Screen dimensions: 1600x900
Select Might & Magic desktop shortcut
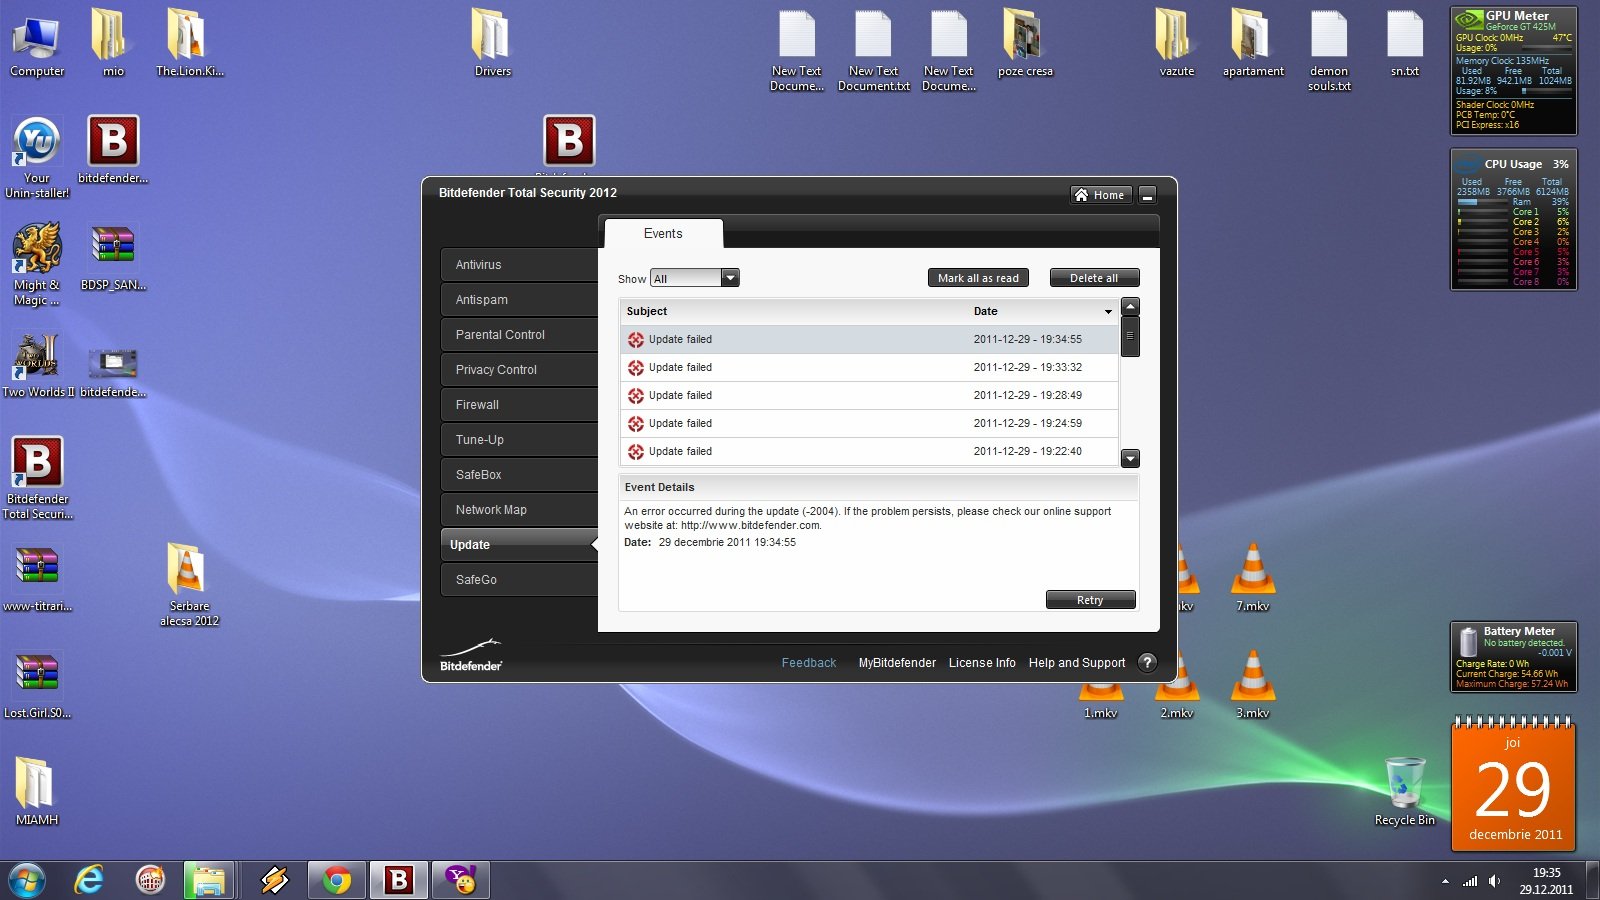pyautogui.click(x=37, y=265)
